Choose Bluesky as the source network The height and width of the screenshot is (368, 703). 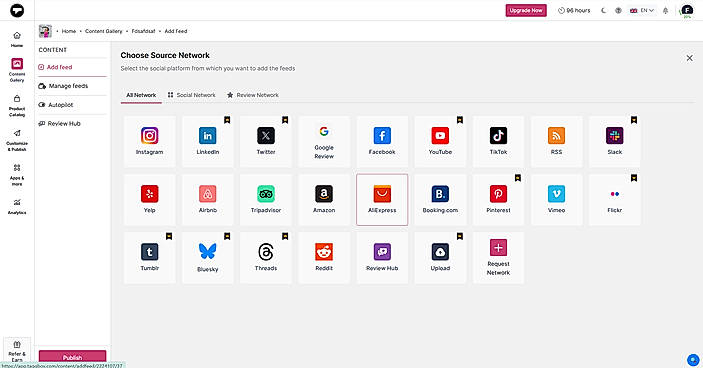208,258
